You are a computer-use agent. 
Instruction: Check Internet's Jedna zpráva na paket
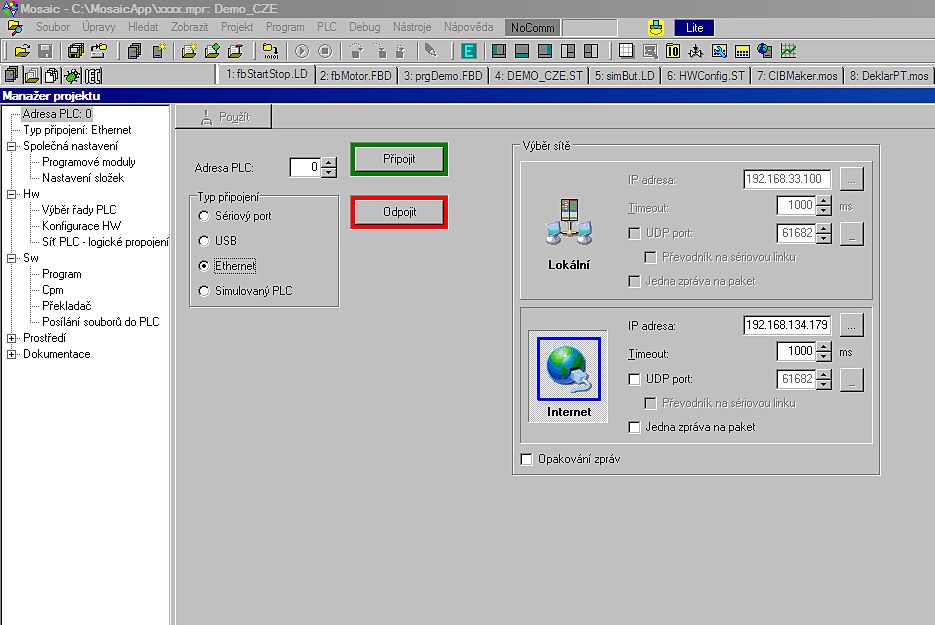coord(634,427)
